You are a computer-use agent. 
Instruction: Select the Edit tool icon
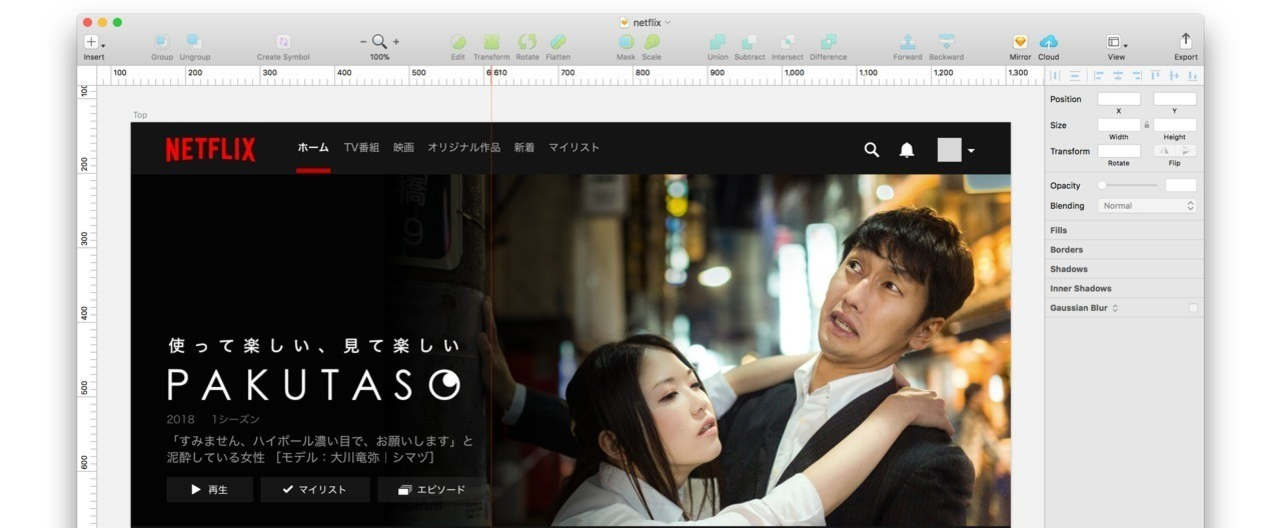tap(458, 42)
